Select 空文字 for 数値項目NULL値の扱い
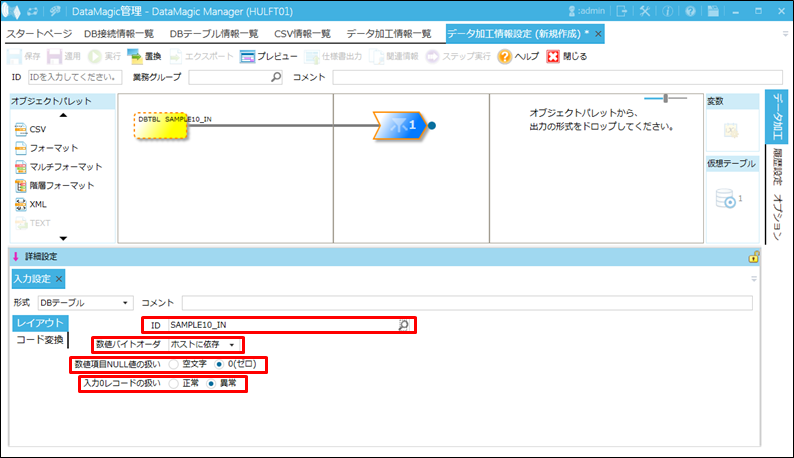The image size is (794, 458). tap(174, 364)
